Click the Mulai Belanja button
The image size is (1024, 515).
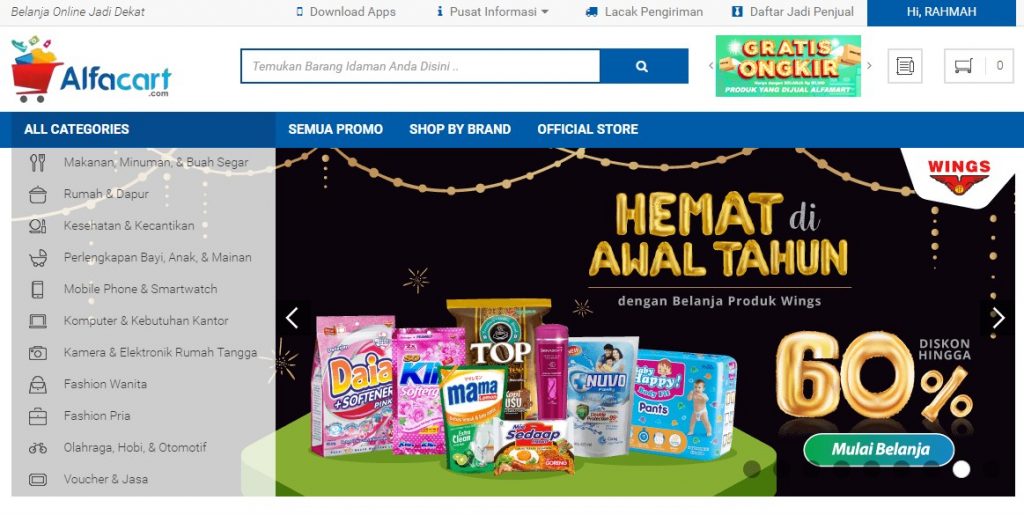click(x=879, y=449)
